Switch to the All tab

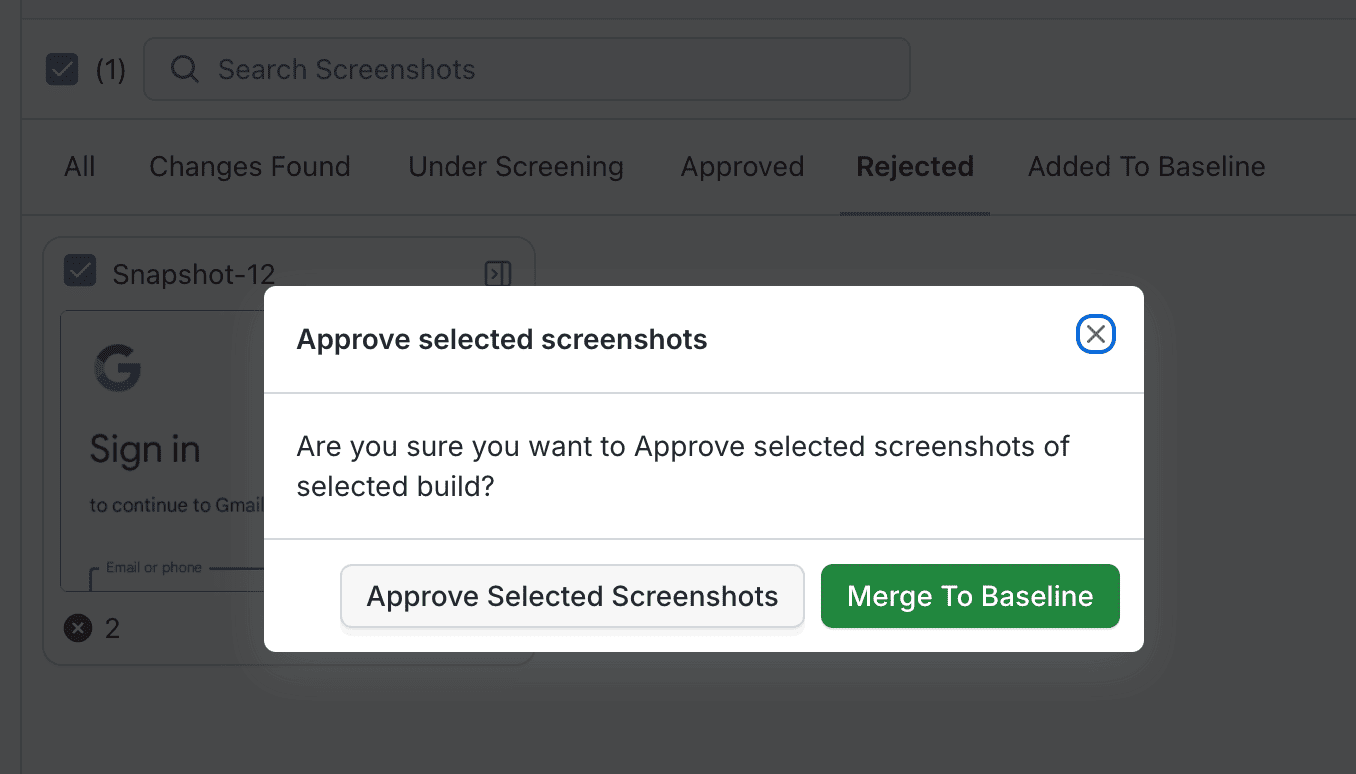(80, 167)
